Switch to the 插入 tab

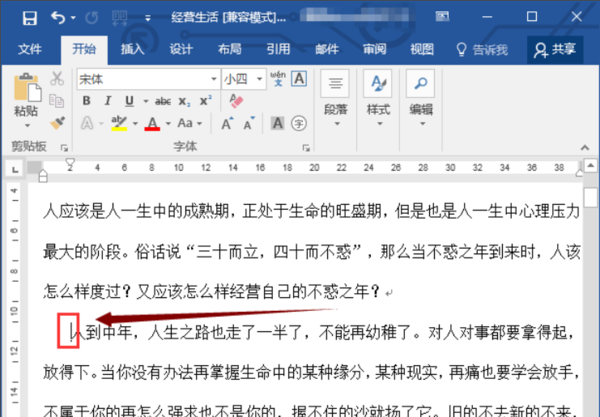pyautogui.click(x=132, y=49)
